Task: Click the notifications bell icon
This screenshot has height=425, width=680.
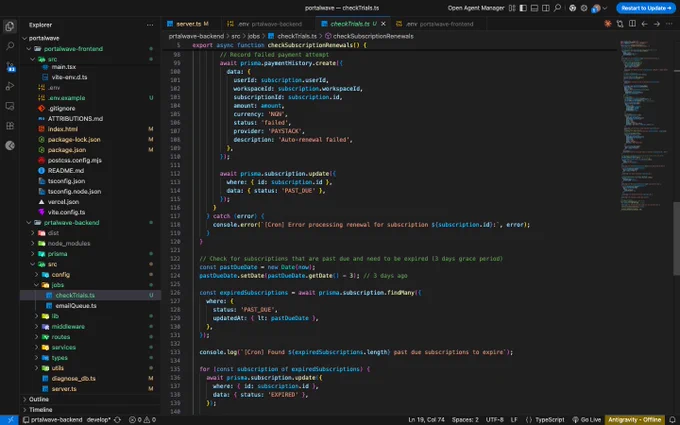Action: (x=673, y=420)
